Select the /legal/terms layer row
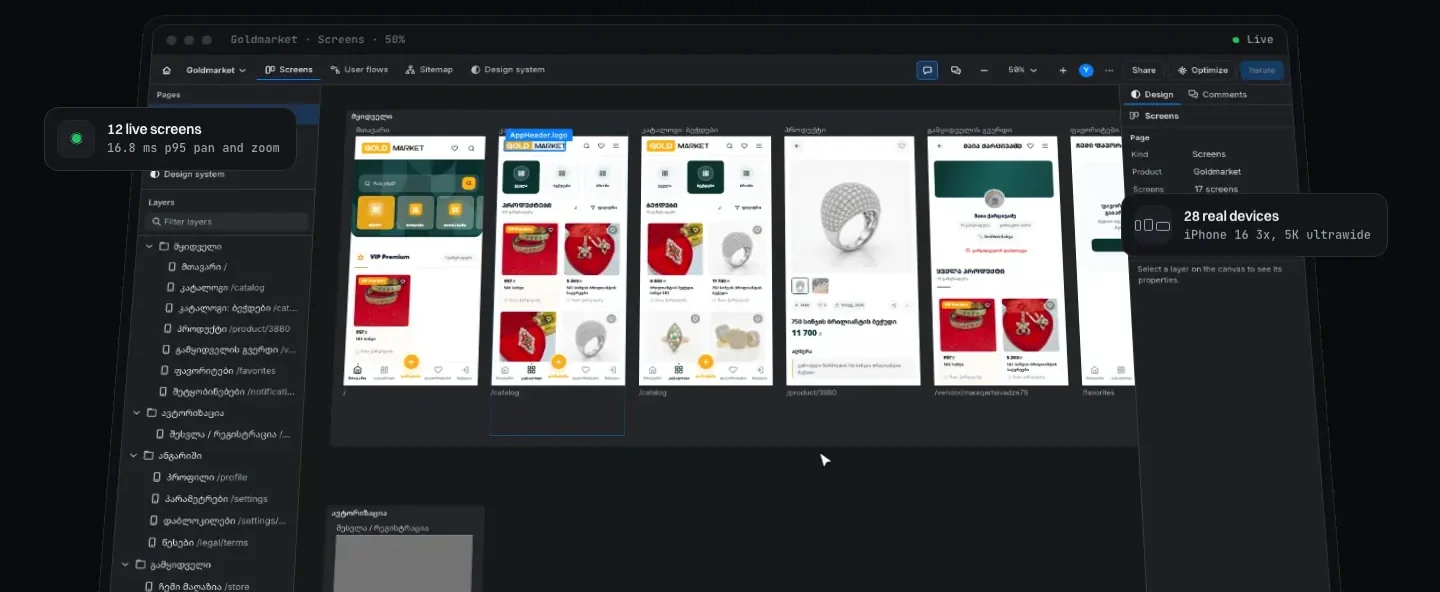 pos(197,543)
